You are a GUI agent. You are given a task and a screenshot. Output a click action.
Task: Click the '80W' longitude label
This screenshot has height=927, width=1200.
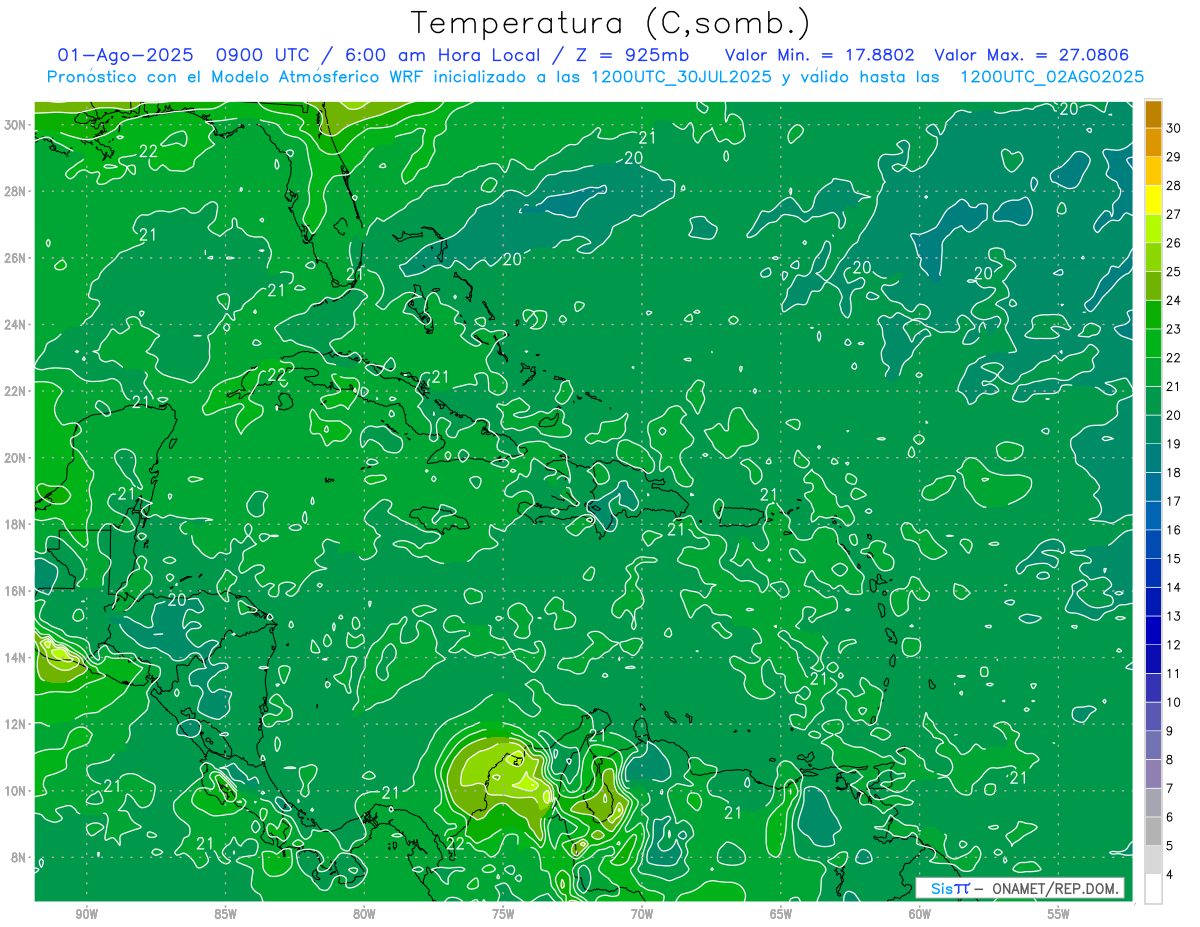click(x=364, y=914)
